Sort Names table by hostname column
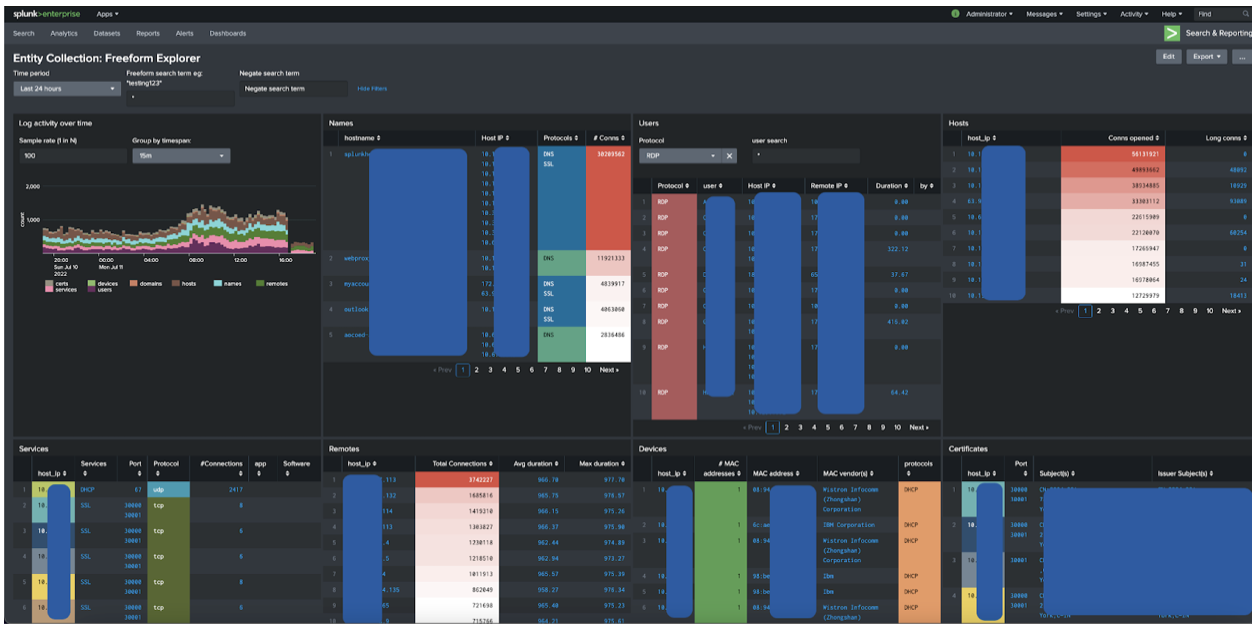The width and height of the screenshot is (1256, 624). (x=362, y=137)
